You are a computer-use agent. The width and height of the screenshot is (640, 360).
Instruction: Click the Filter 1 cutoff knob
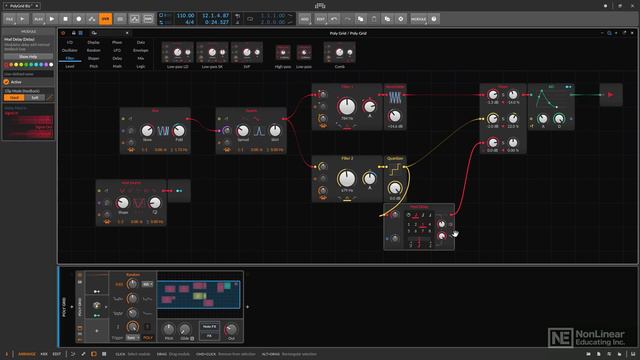(347, 107)
